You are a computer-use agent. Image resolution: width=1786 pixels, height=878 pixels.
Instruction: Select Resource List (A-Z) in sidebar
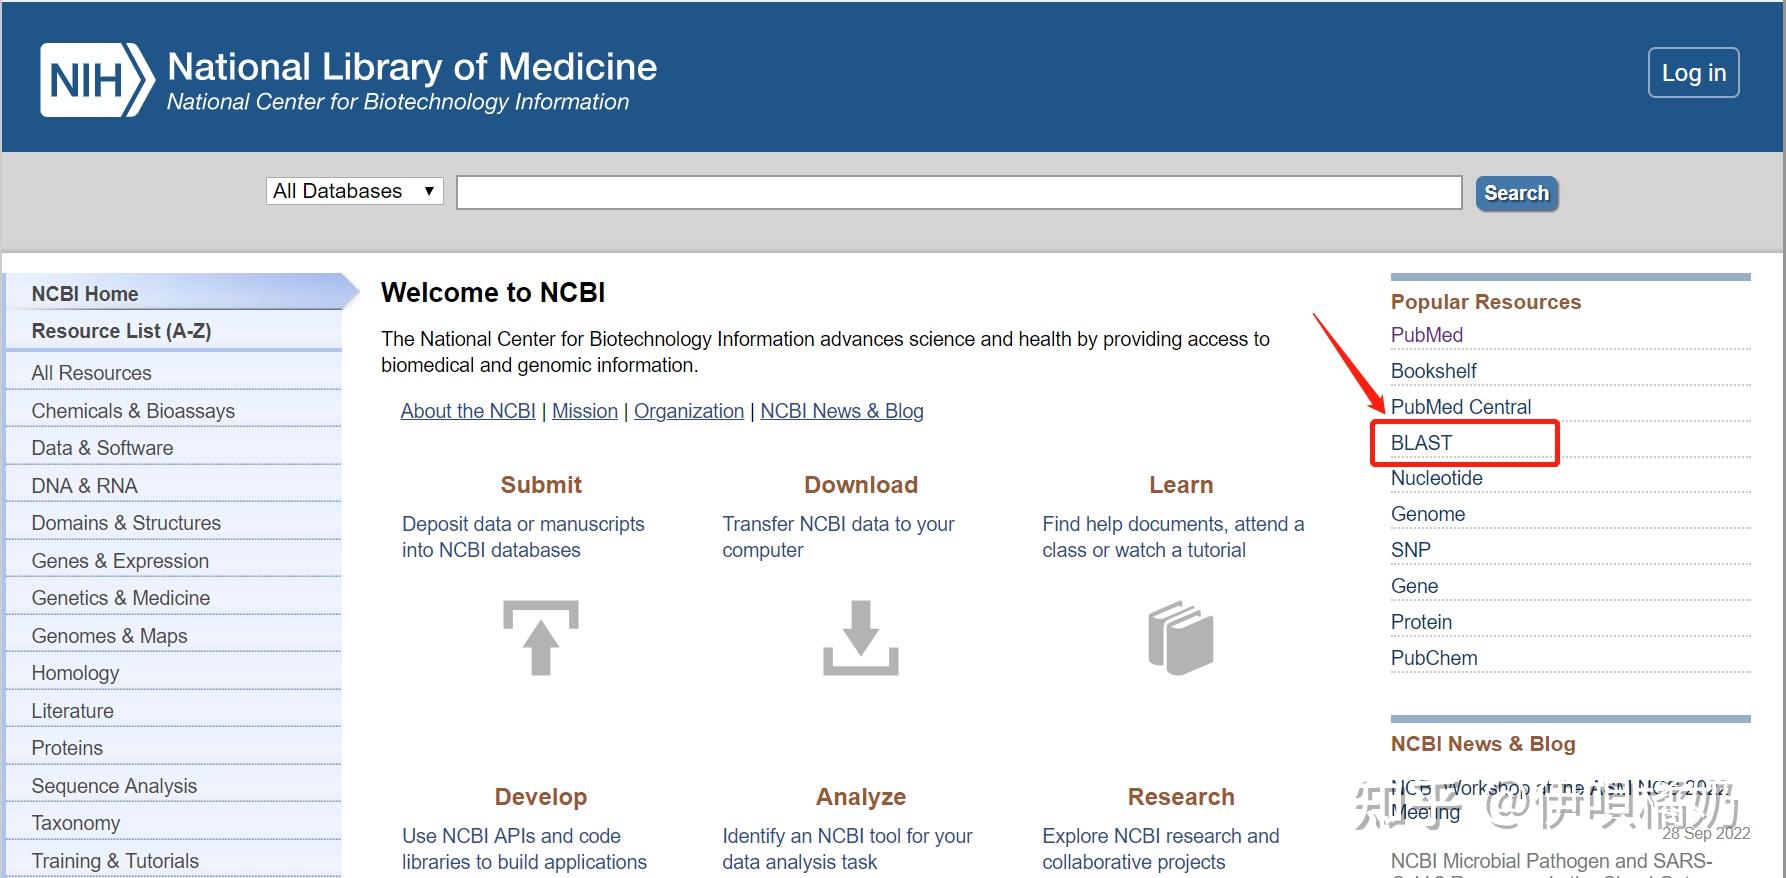(121, 331)
